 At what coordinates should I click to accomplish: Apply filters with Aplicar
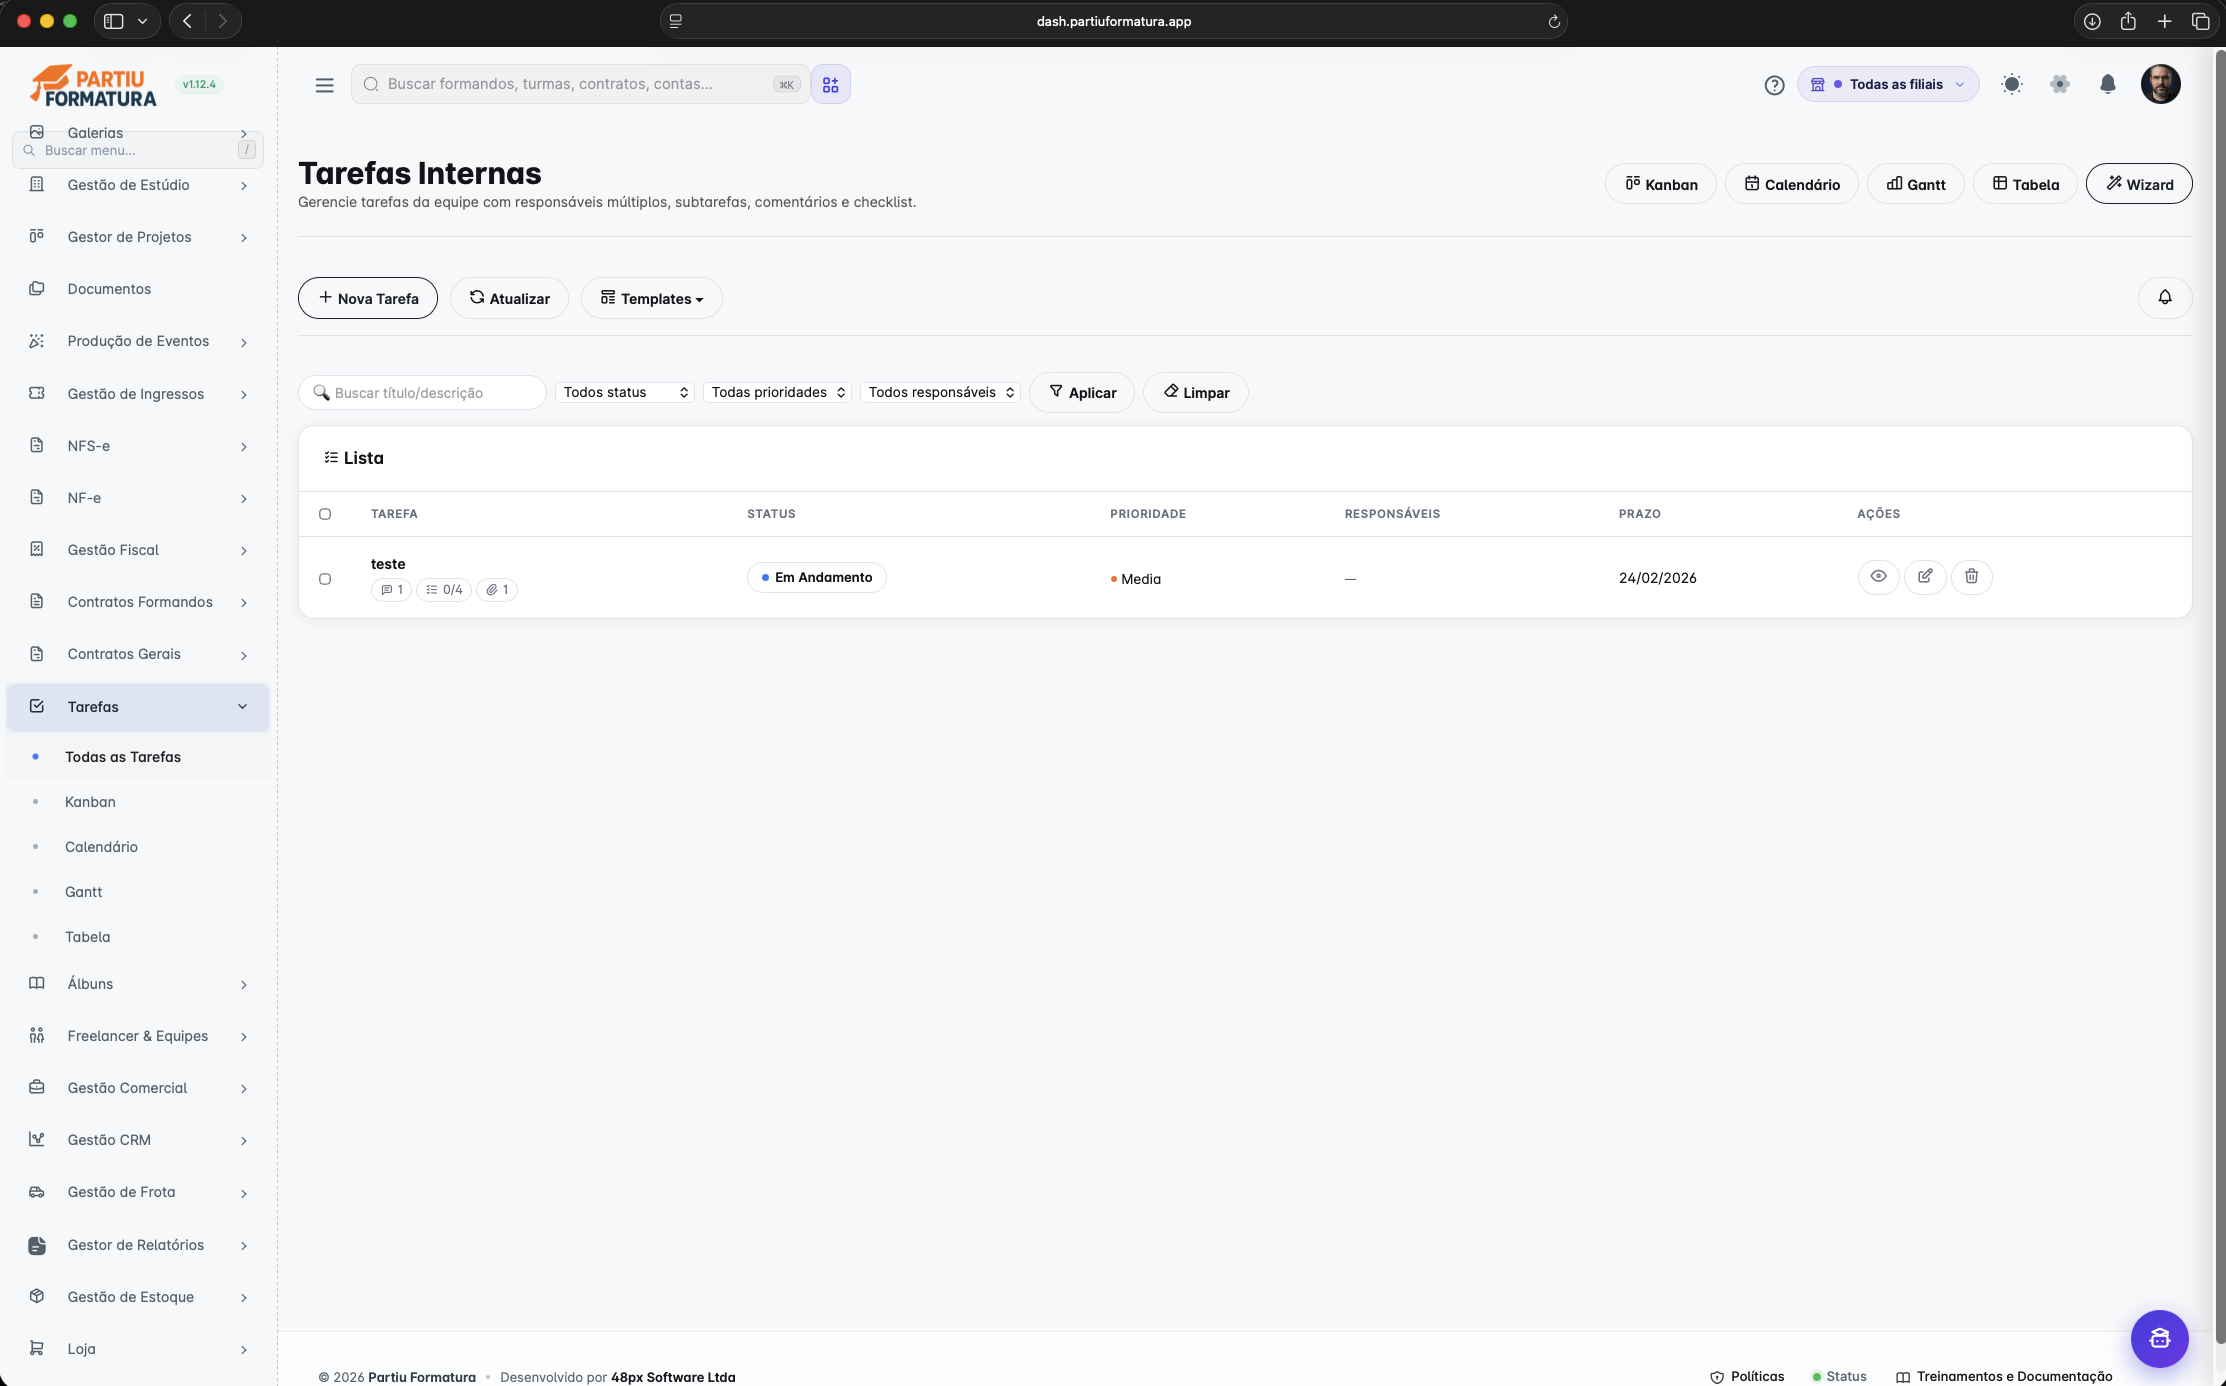tap(1082, 393)
